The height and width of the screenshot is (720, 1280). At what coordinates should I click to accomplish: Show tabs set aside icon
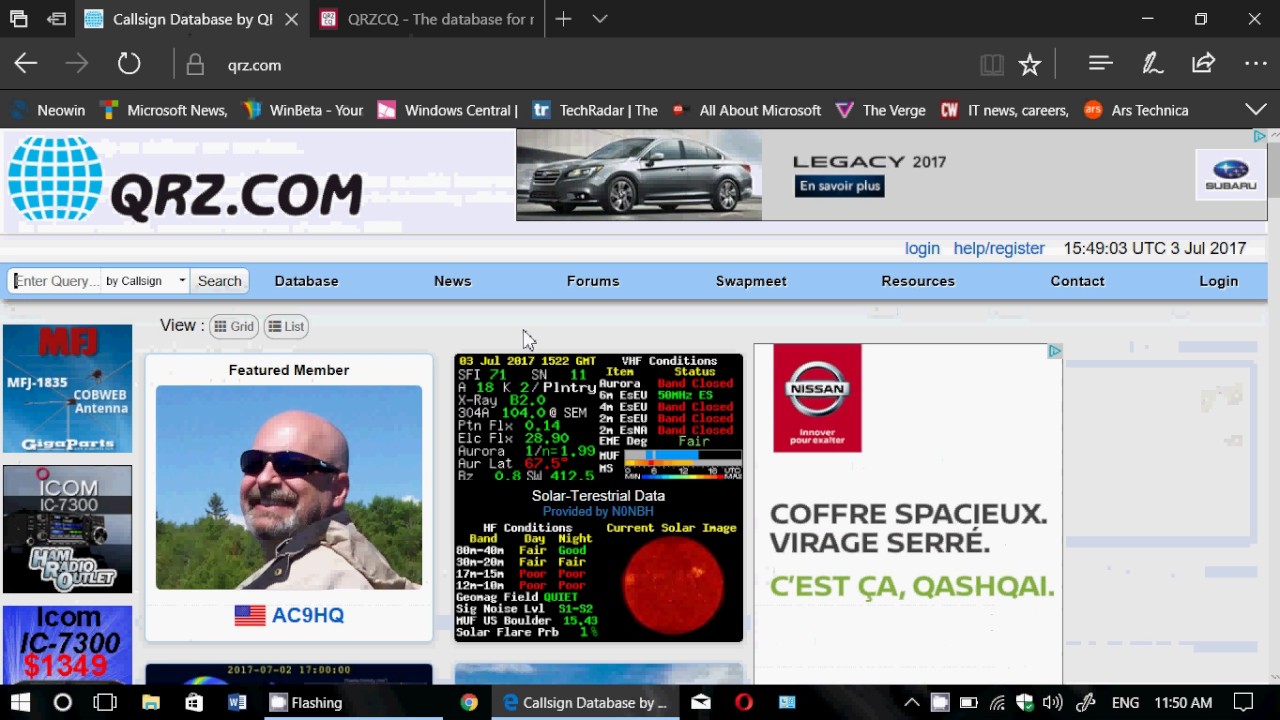pos(18,19)
